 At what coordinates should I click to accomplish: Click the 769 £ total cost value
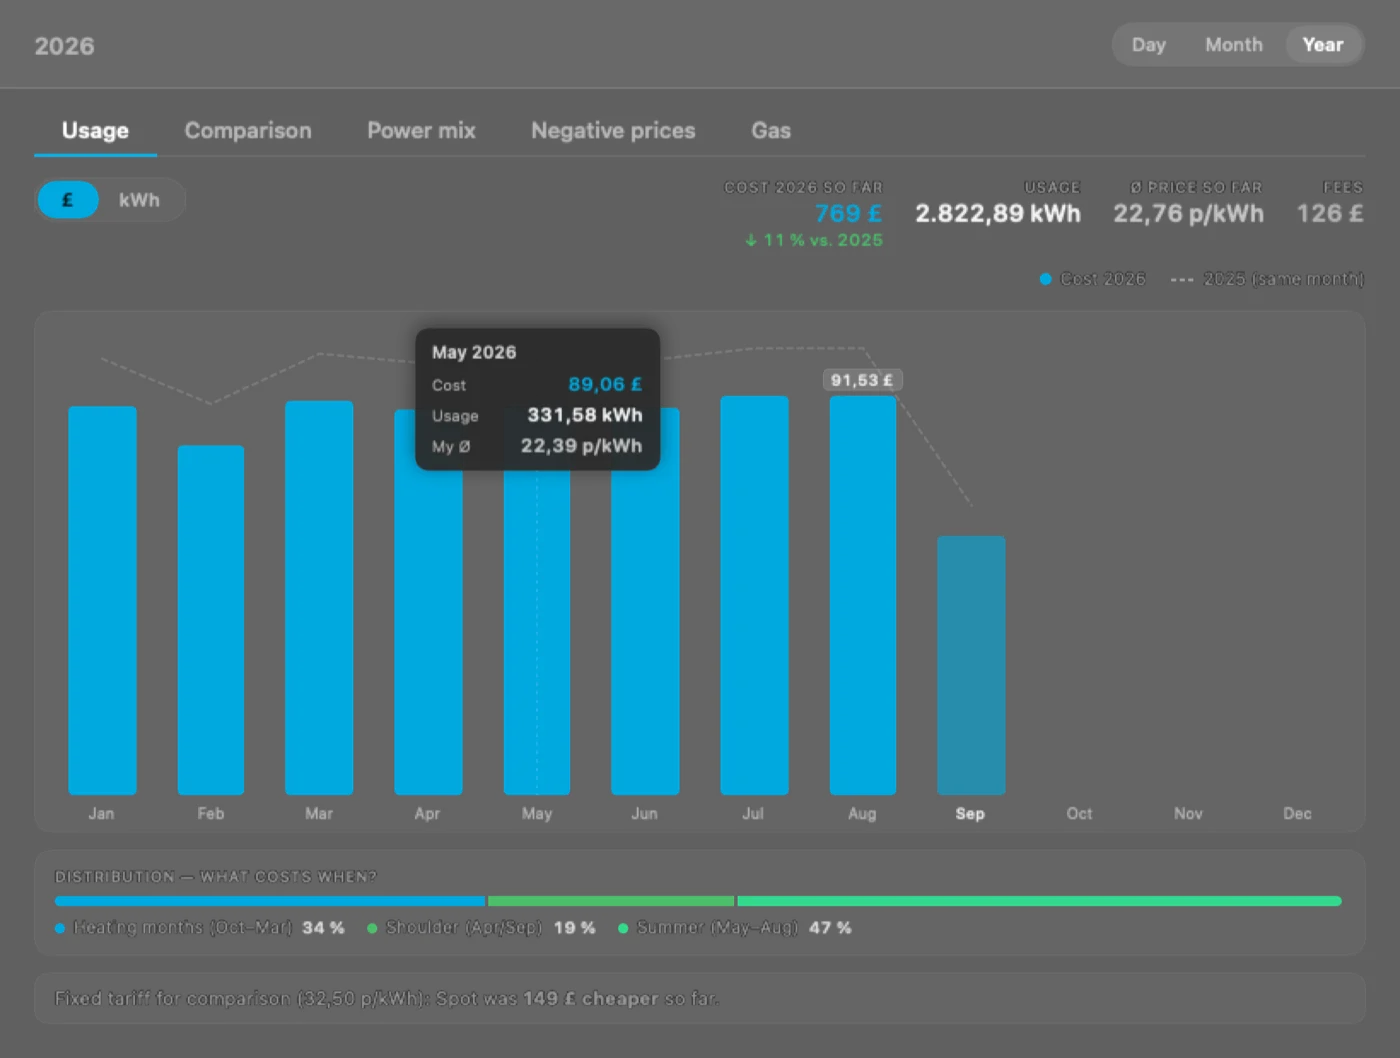[x=848, y=213]
